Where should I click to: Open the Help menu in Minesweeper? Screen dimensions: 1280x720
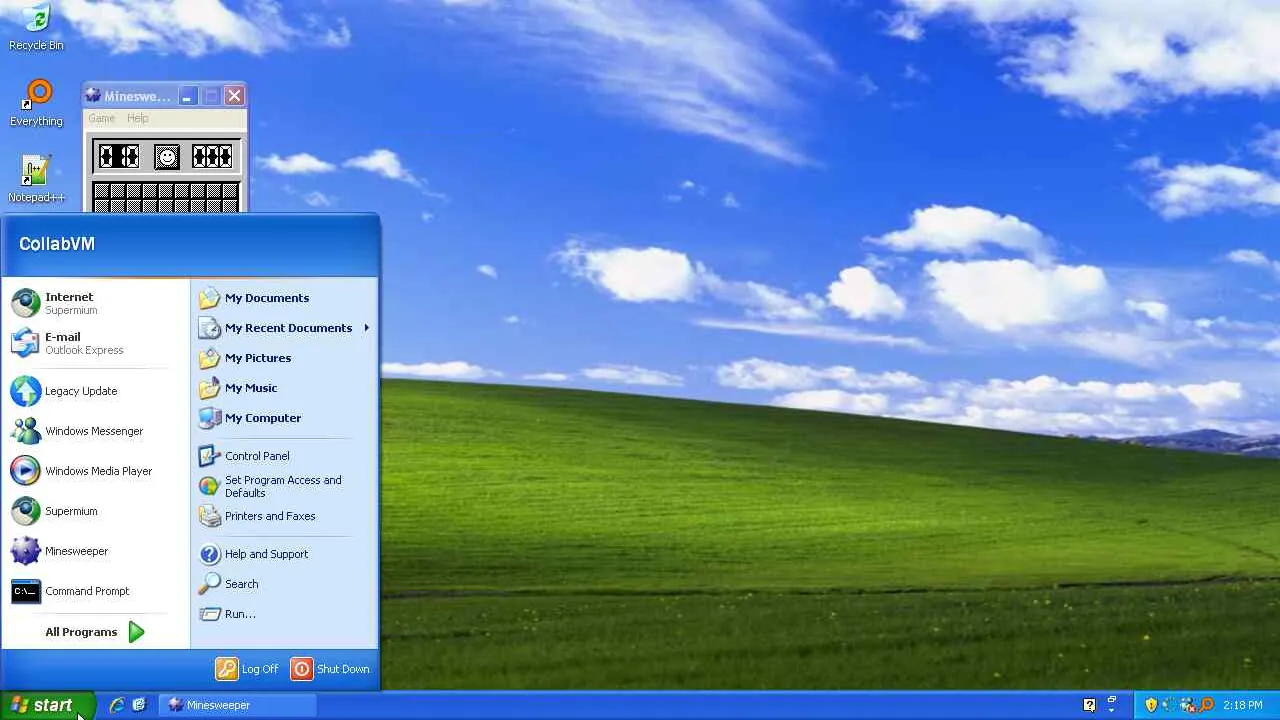coord(138,118)
